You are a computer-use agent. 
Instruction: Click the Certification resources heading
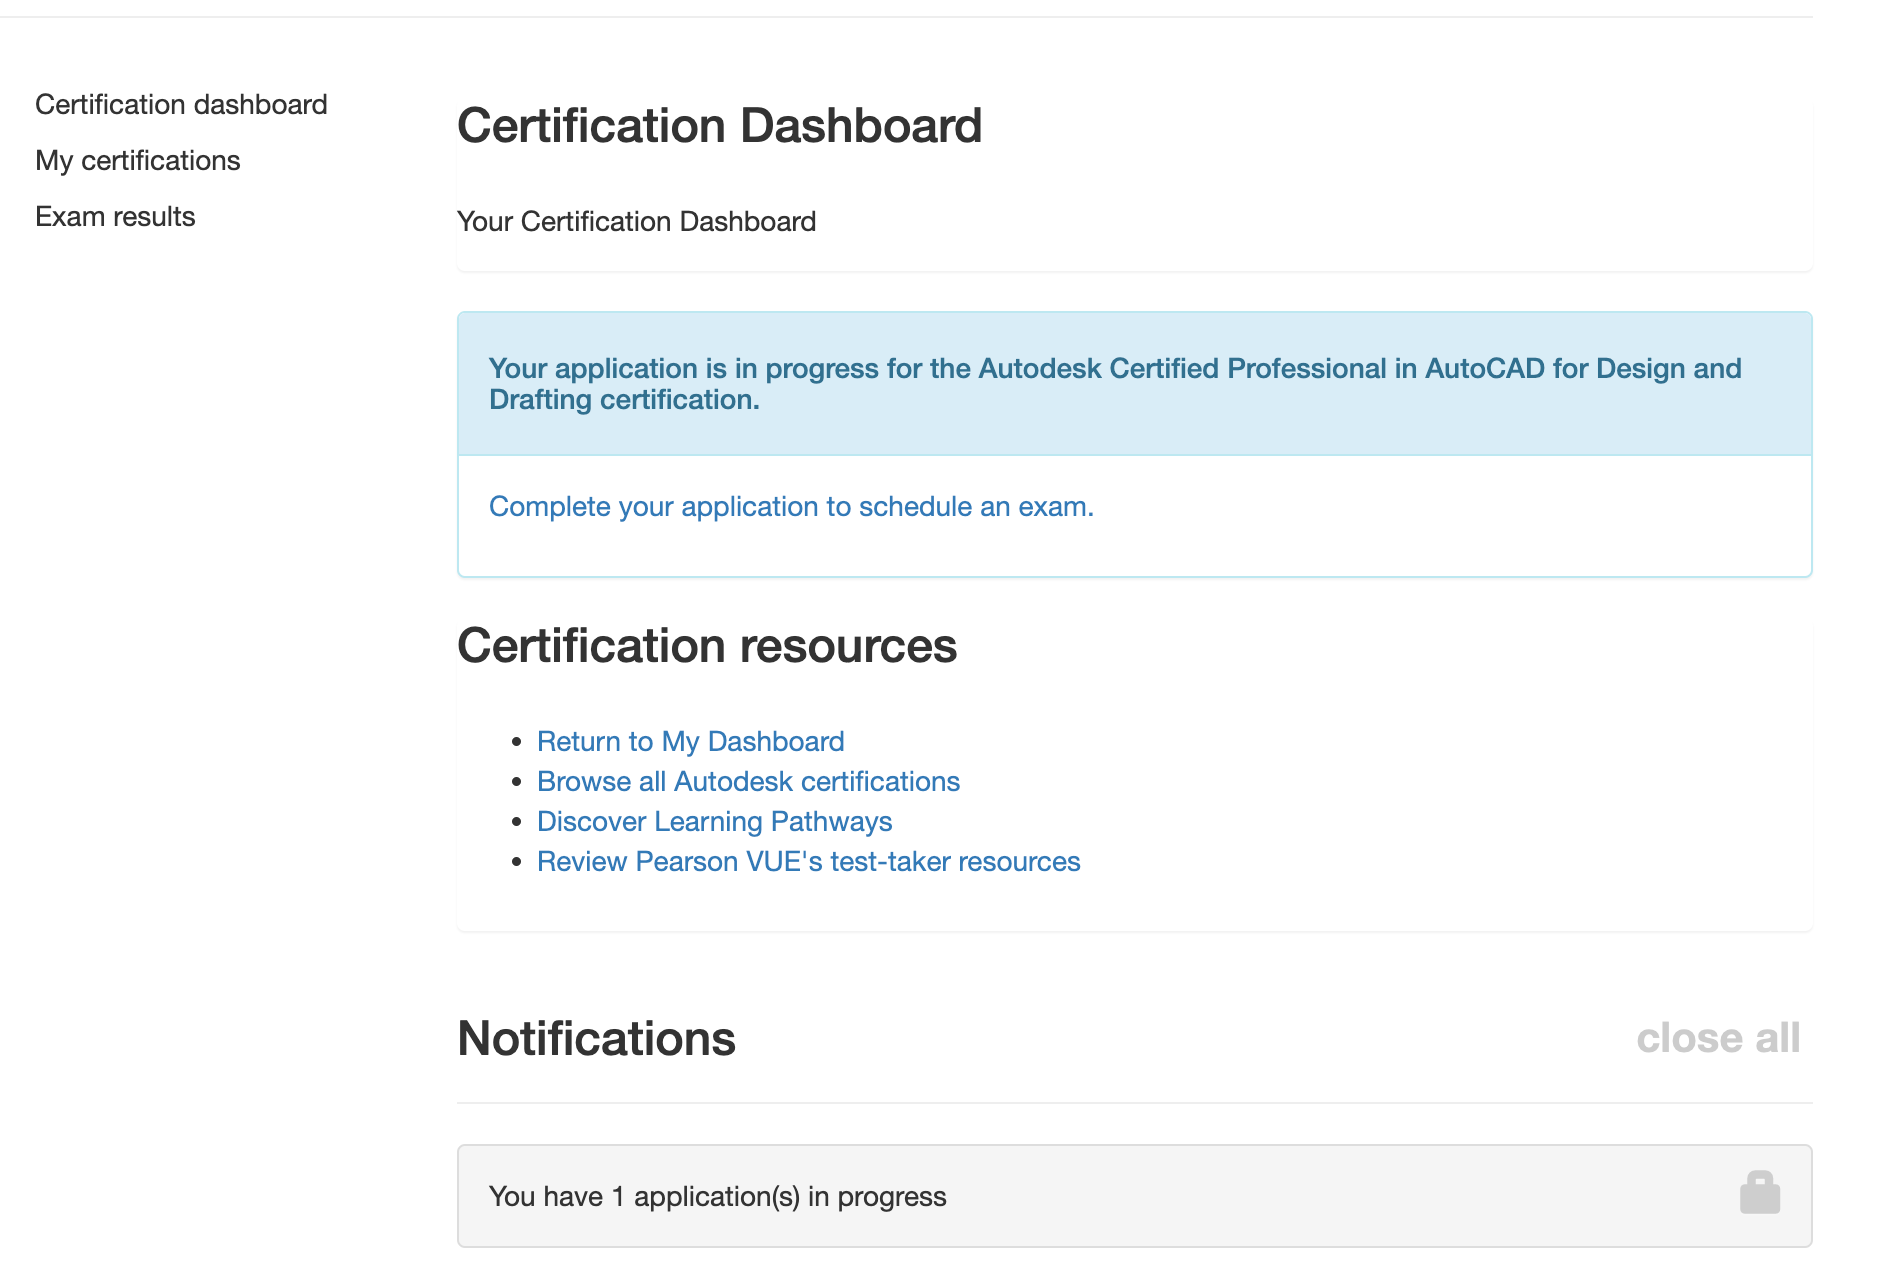(x=707, y=645)
